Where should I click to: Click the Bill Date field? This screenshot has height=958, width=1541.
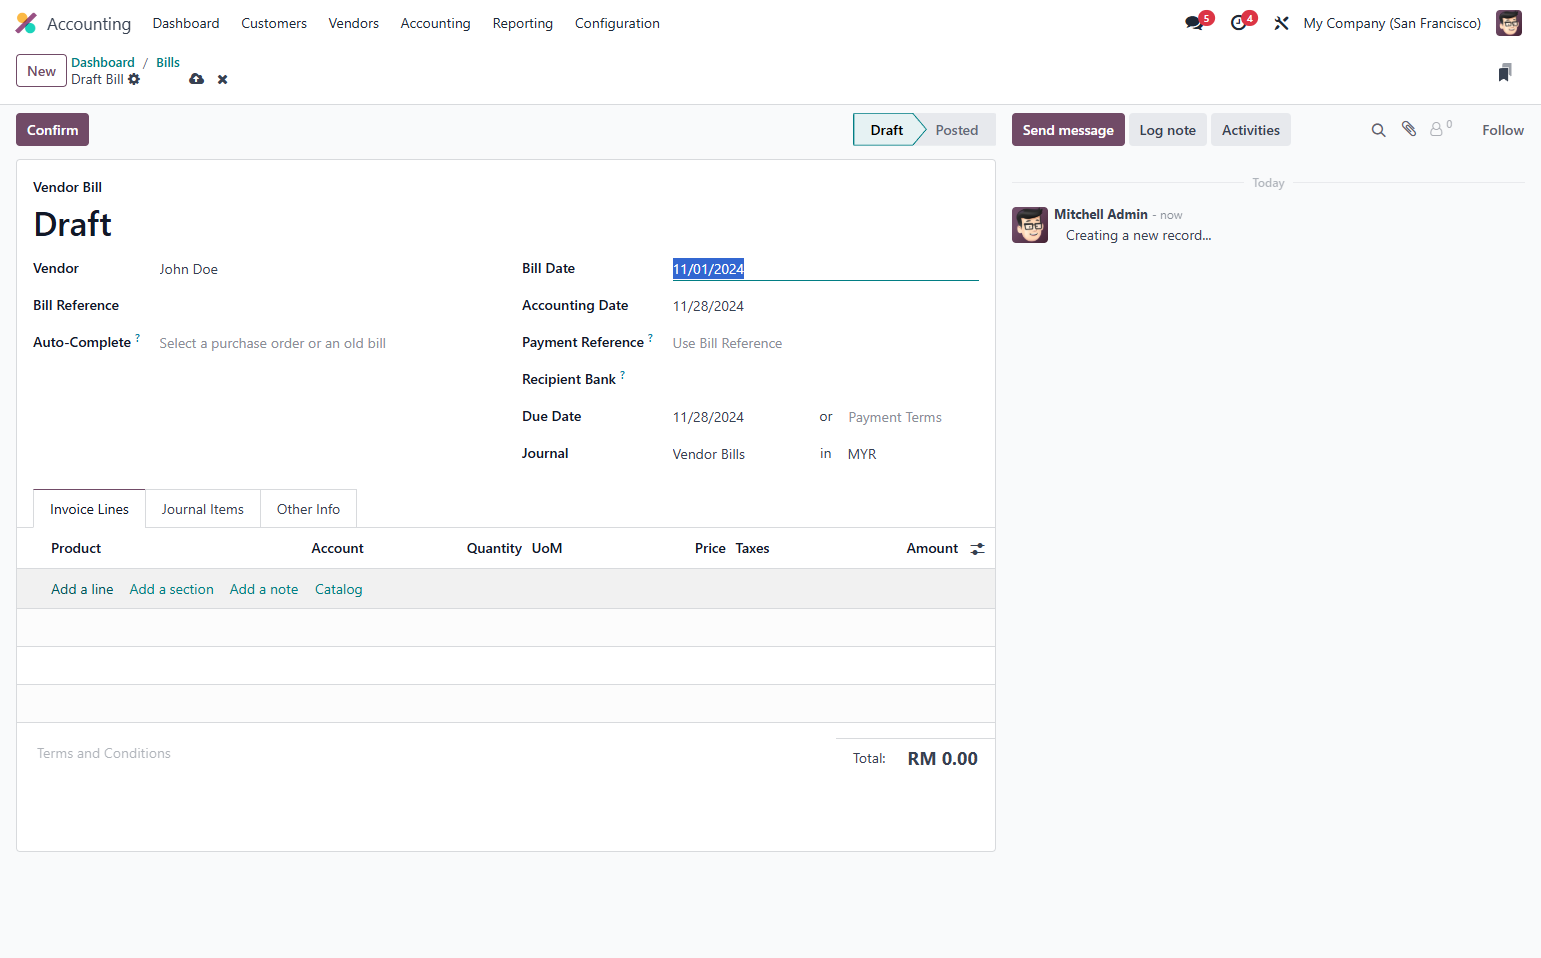pos(825,269)
